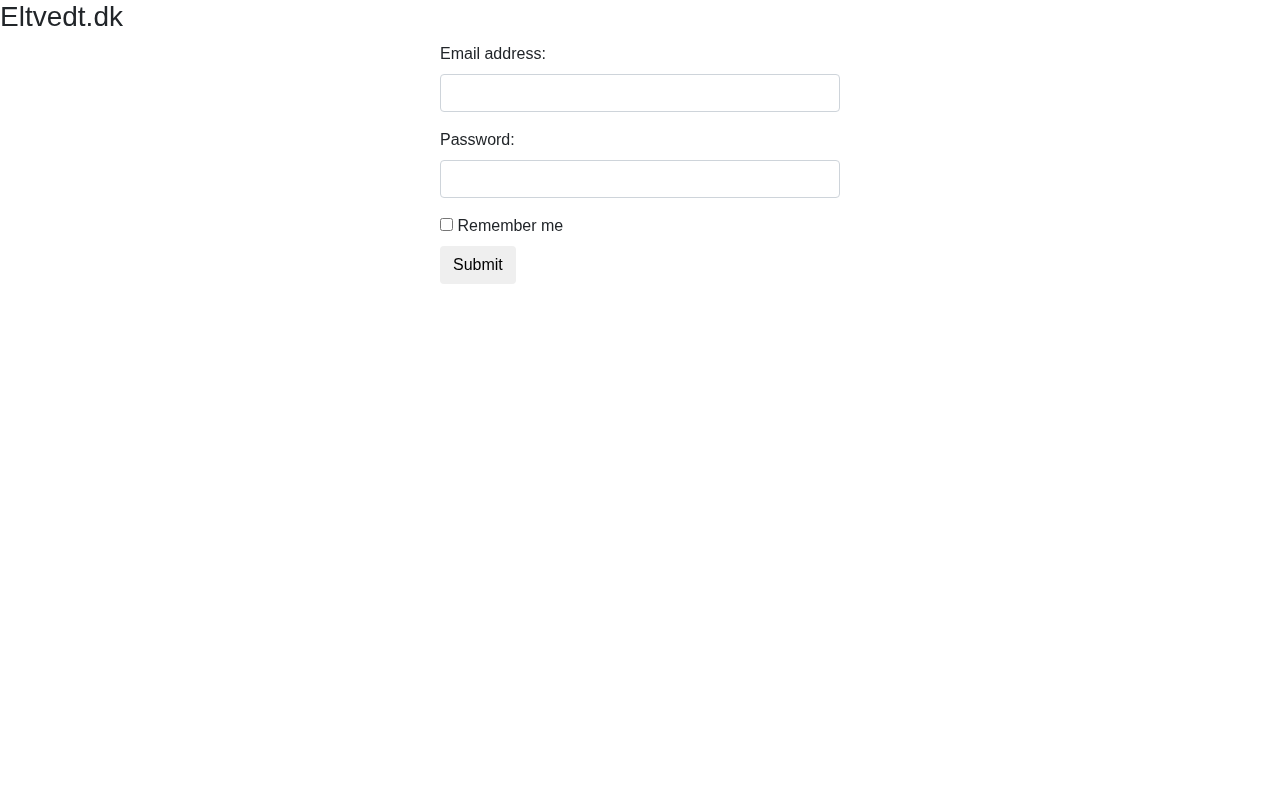Place cursor in the password box
The width and height of the screenshot is (1280, 800).
coord(639,179)
